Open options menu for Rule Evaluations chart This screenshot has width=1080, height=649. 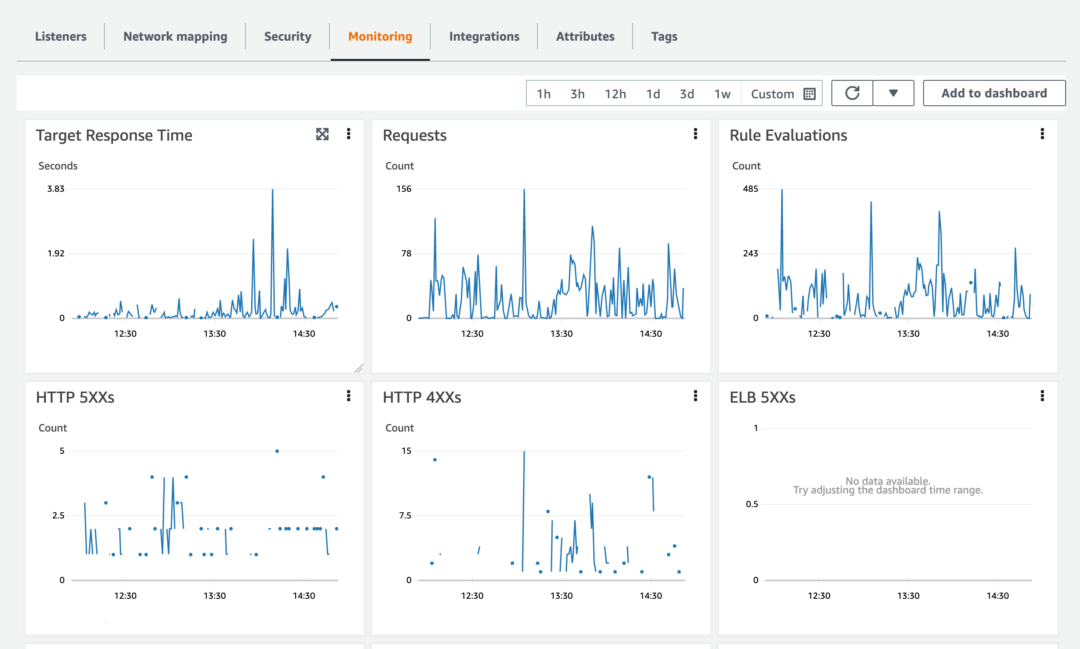coord(1042,133)
